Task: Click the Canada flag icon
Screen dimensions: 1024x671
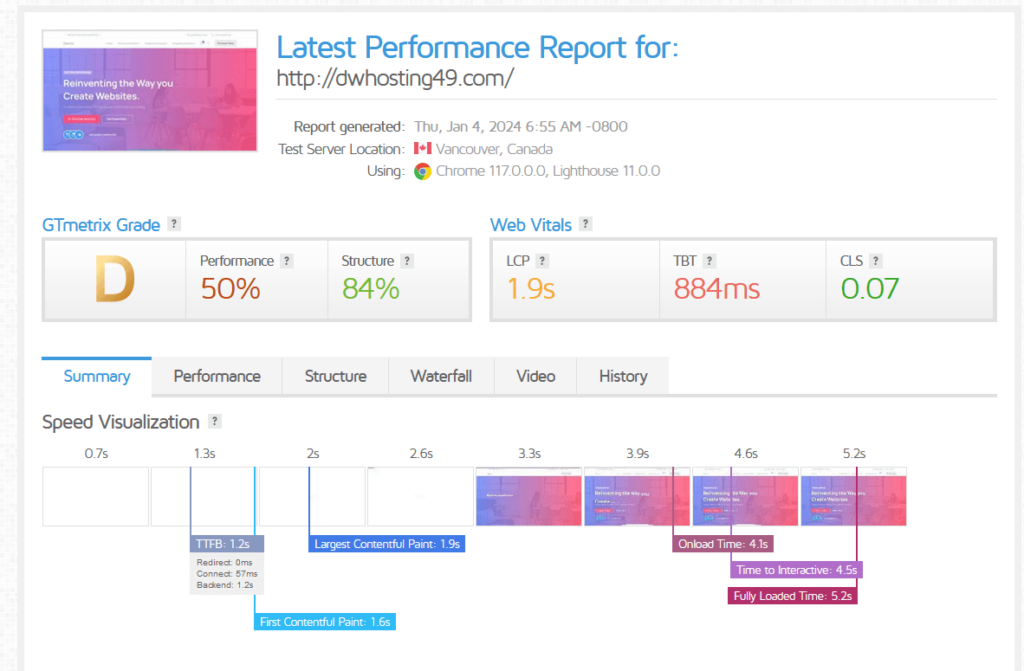Action: (x=421, y=149)
